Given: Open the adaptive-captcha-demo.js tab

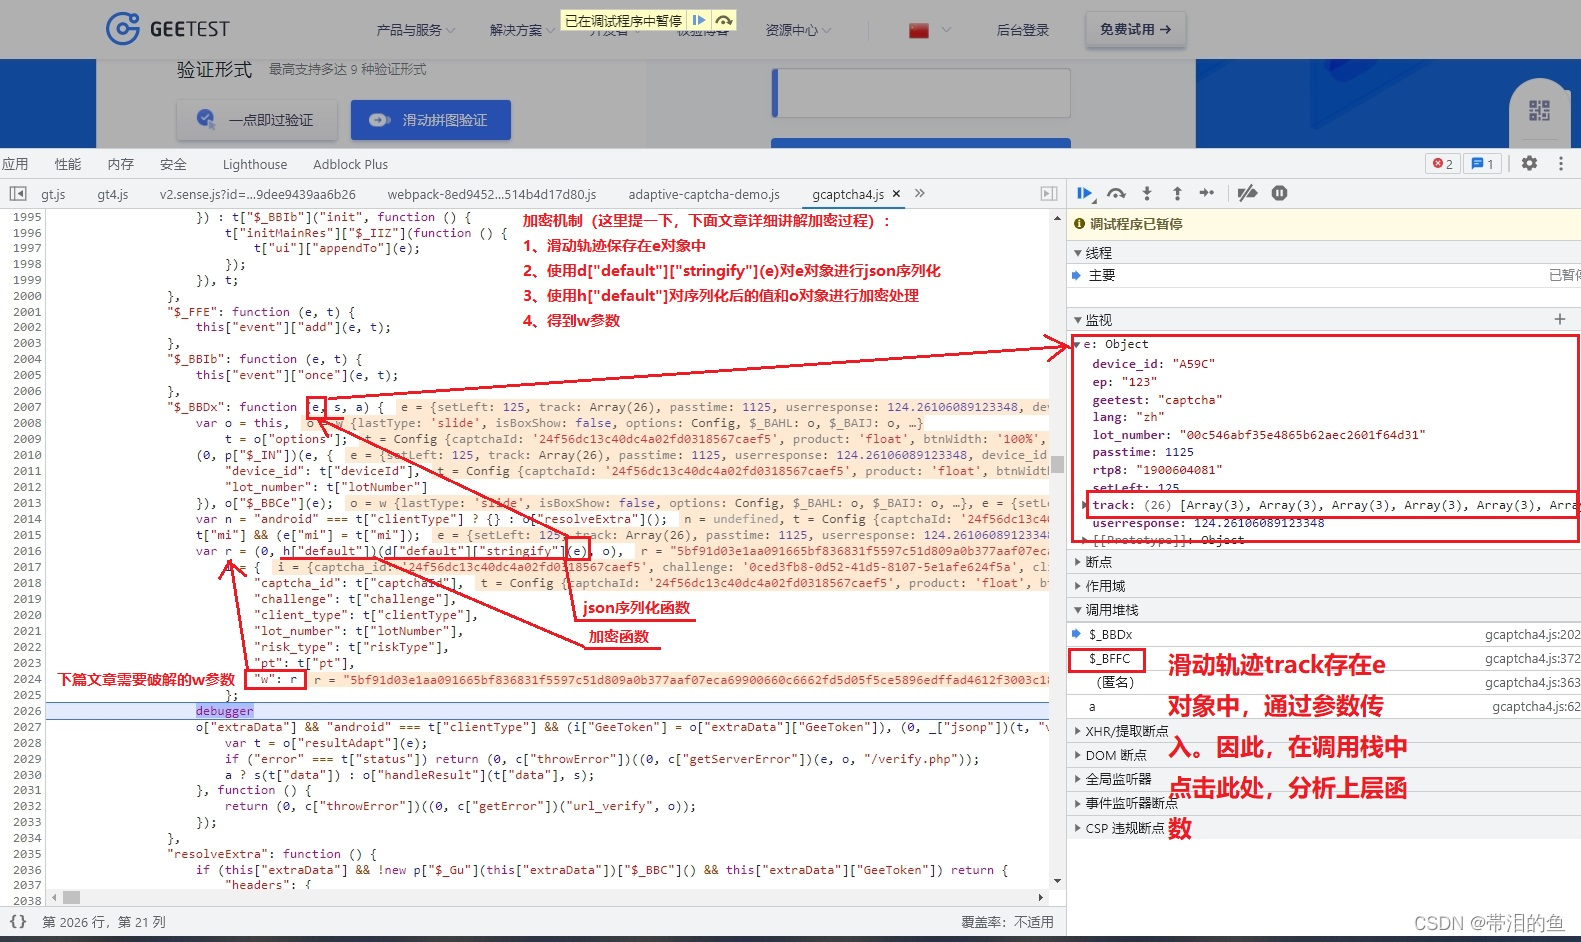Looking at the screenshot, I should click(x=704, y=194).
